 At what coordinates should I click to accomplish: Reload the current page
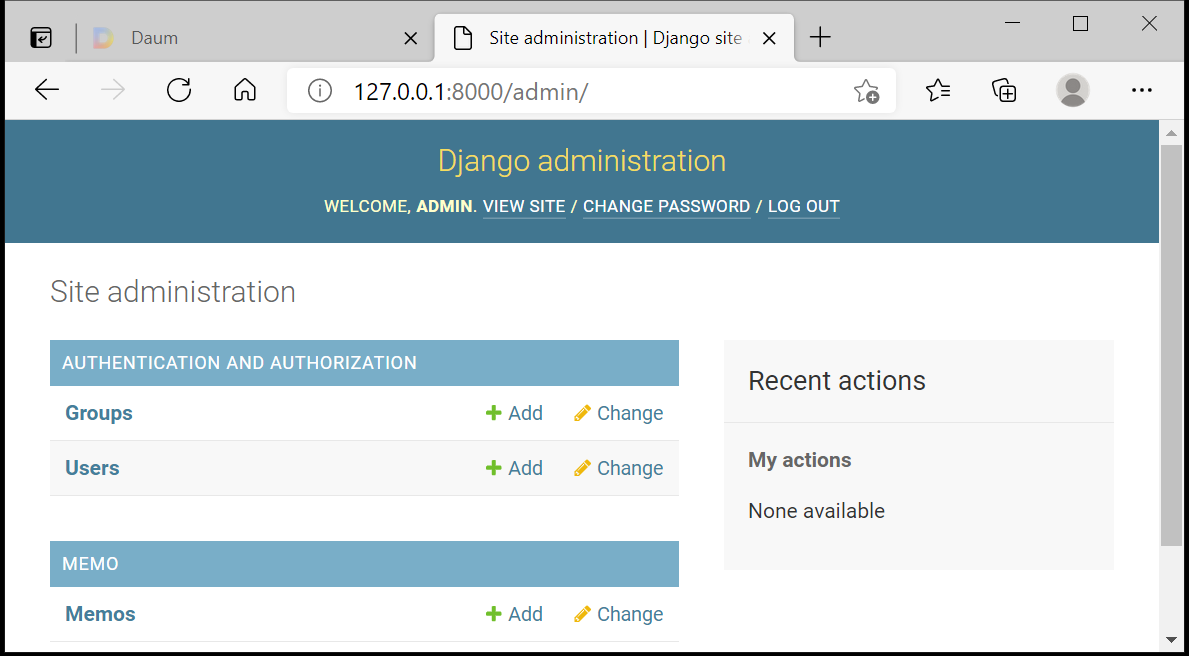click(179, 90)
